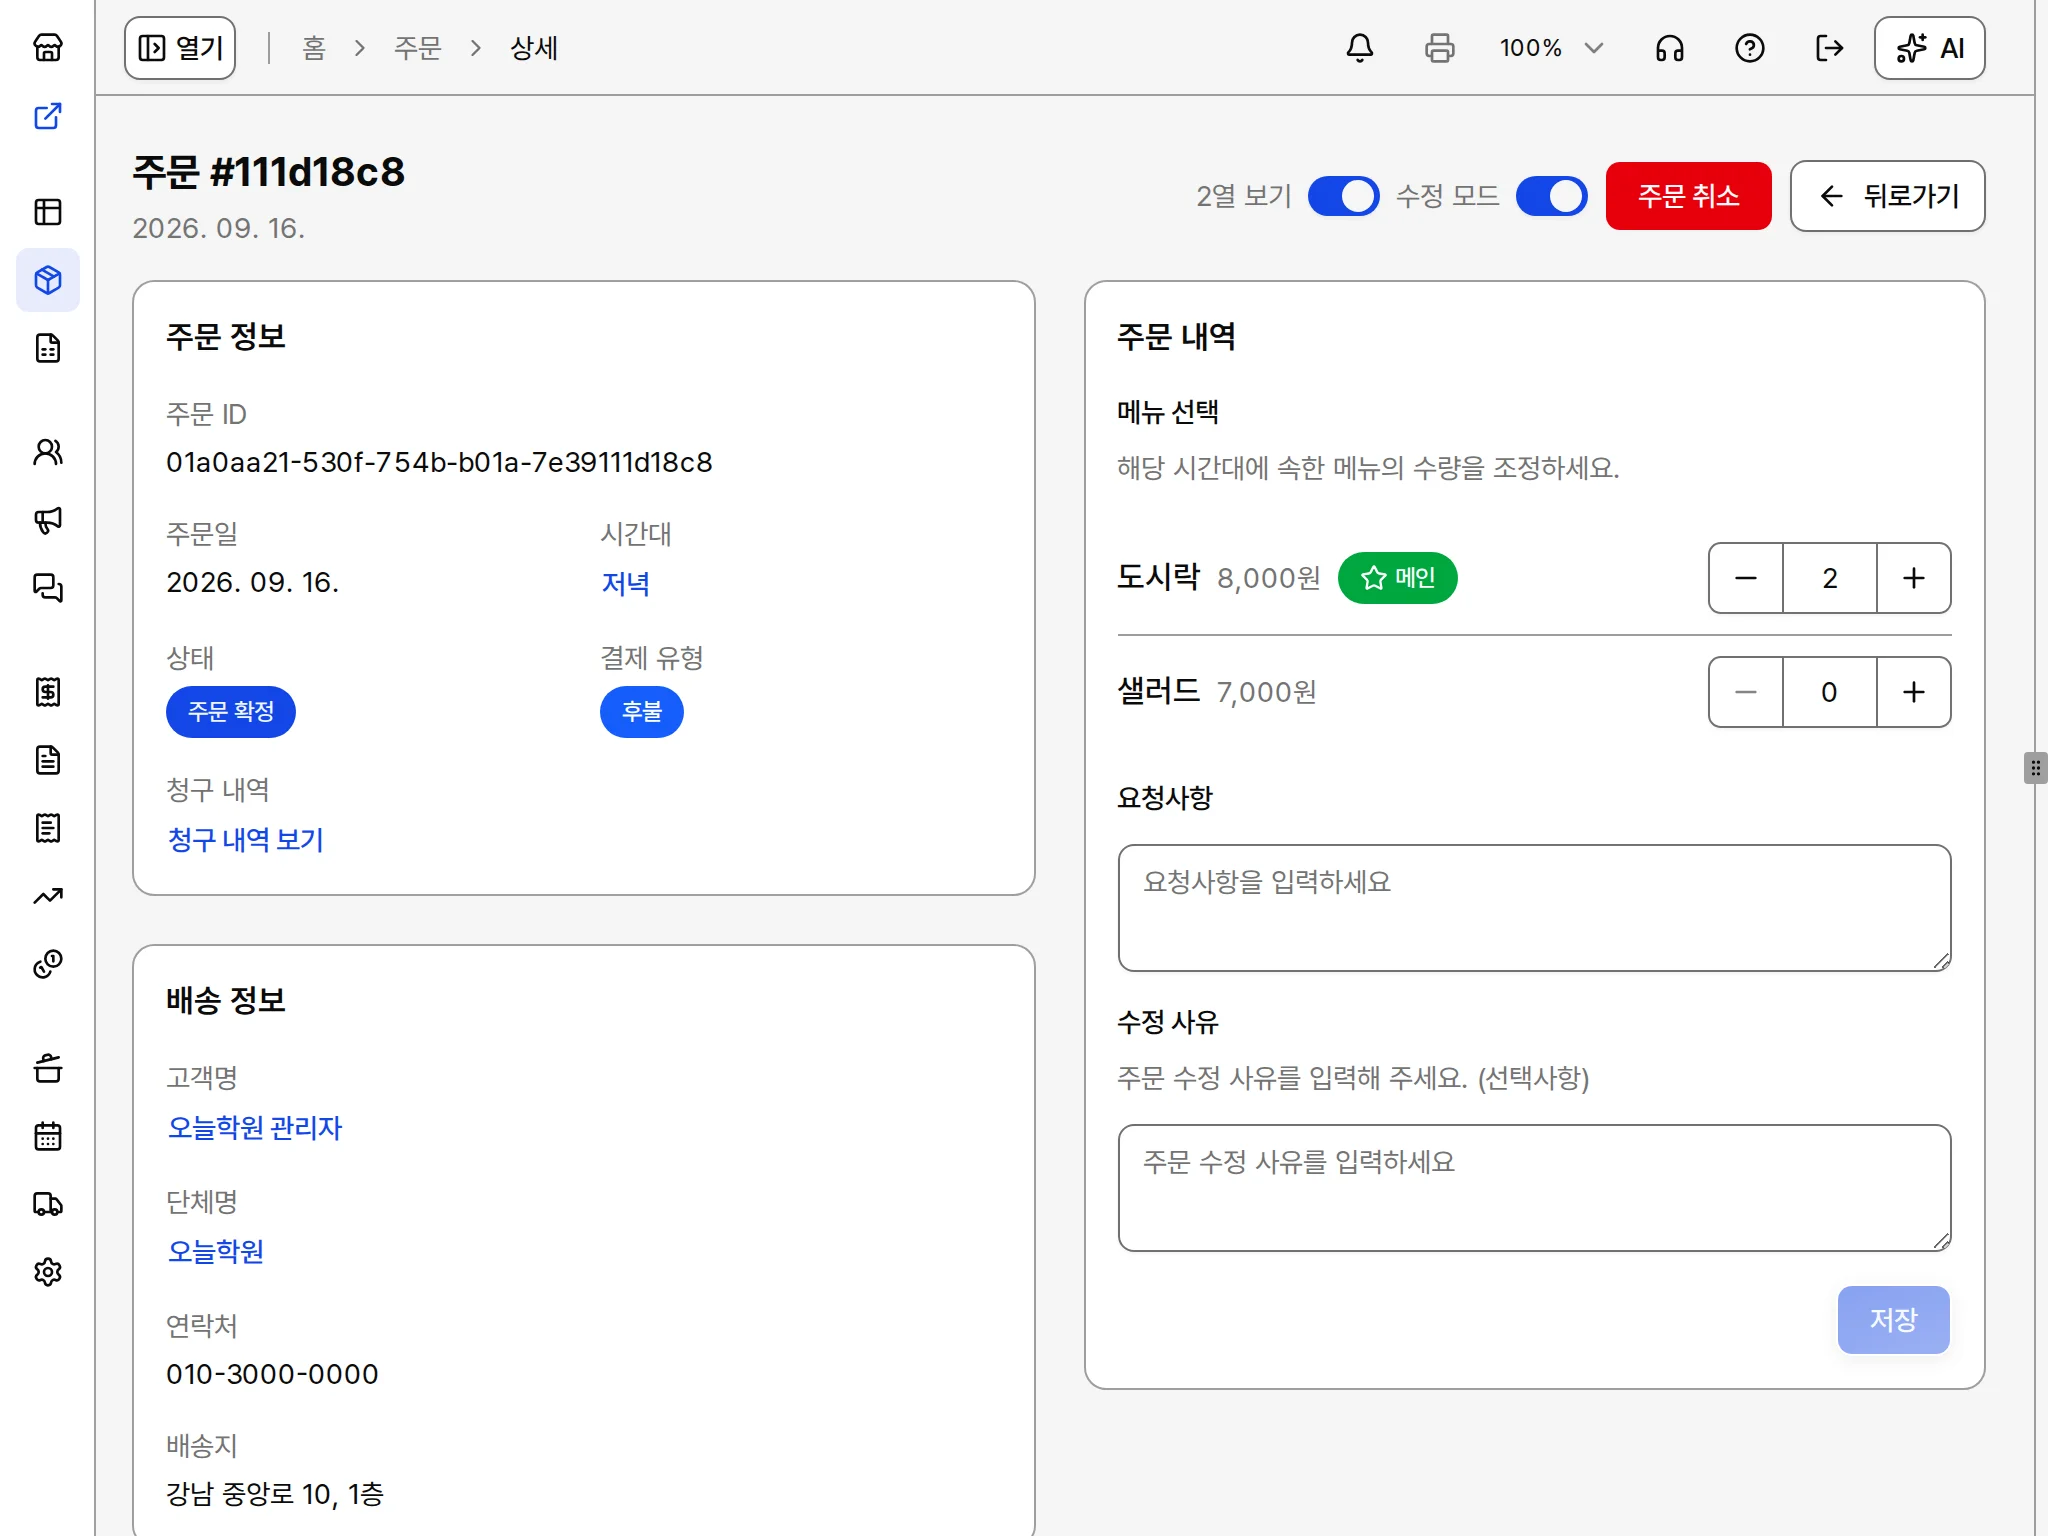
Task: Open the calendar icon in sidebar
Action: [48, 1136]
